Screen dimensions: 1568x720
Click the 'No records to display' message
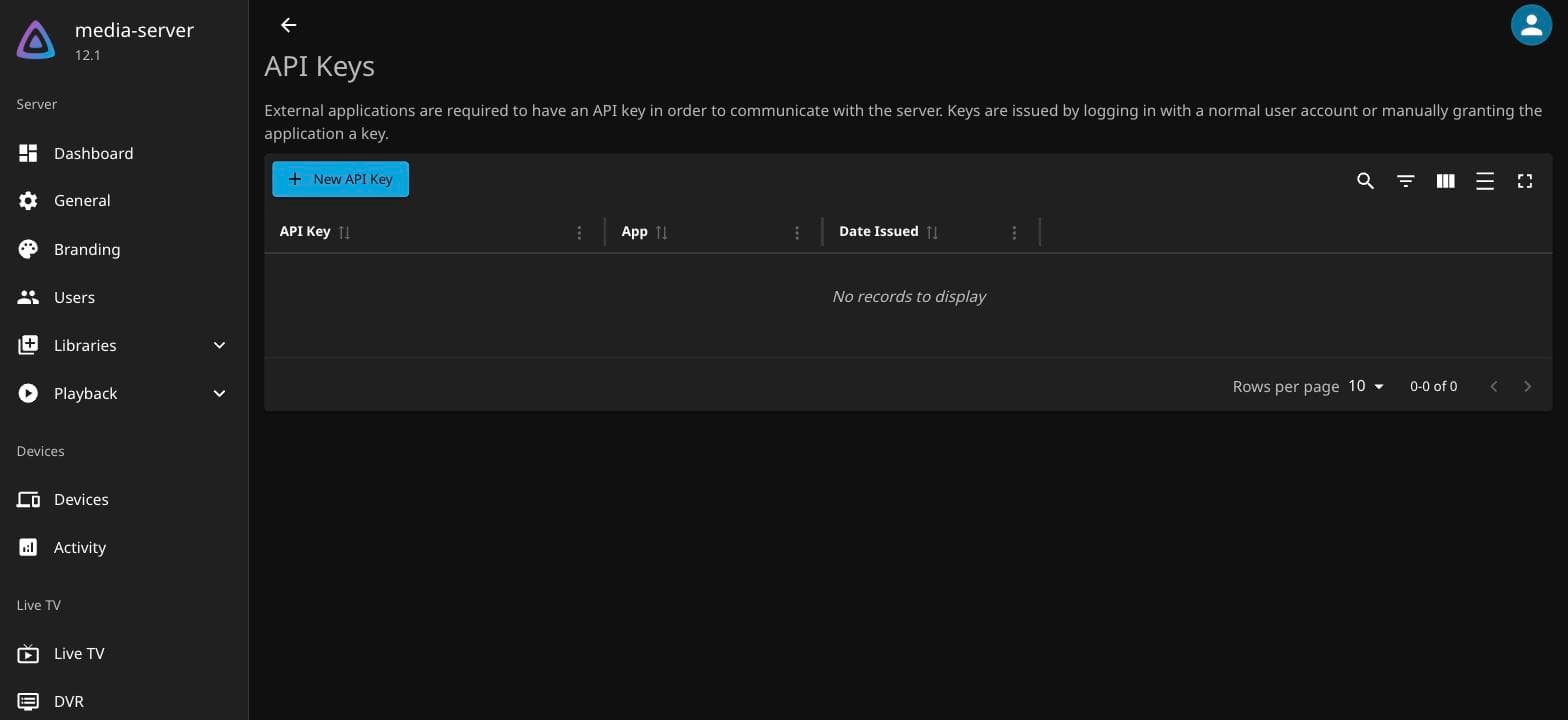(x=909, y=296)
